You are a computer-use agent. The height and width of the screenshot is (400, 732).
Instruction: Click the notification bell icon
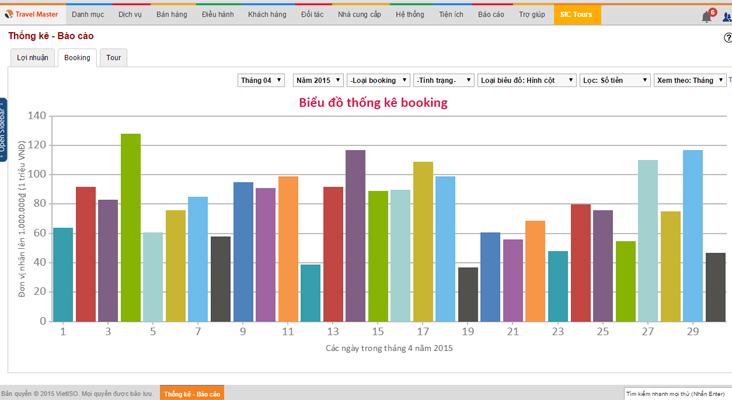pos(707,16)
